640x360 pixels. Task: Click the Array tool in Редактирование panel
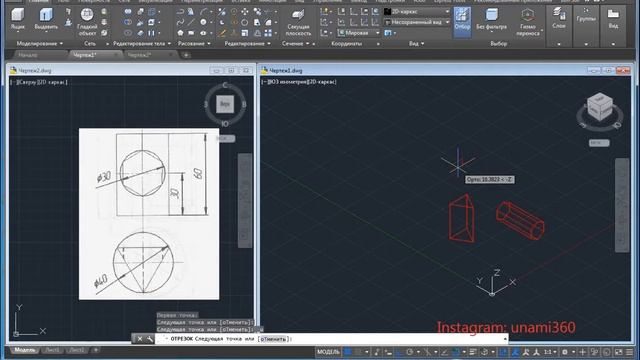268,33
